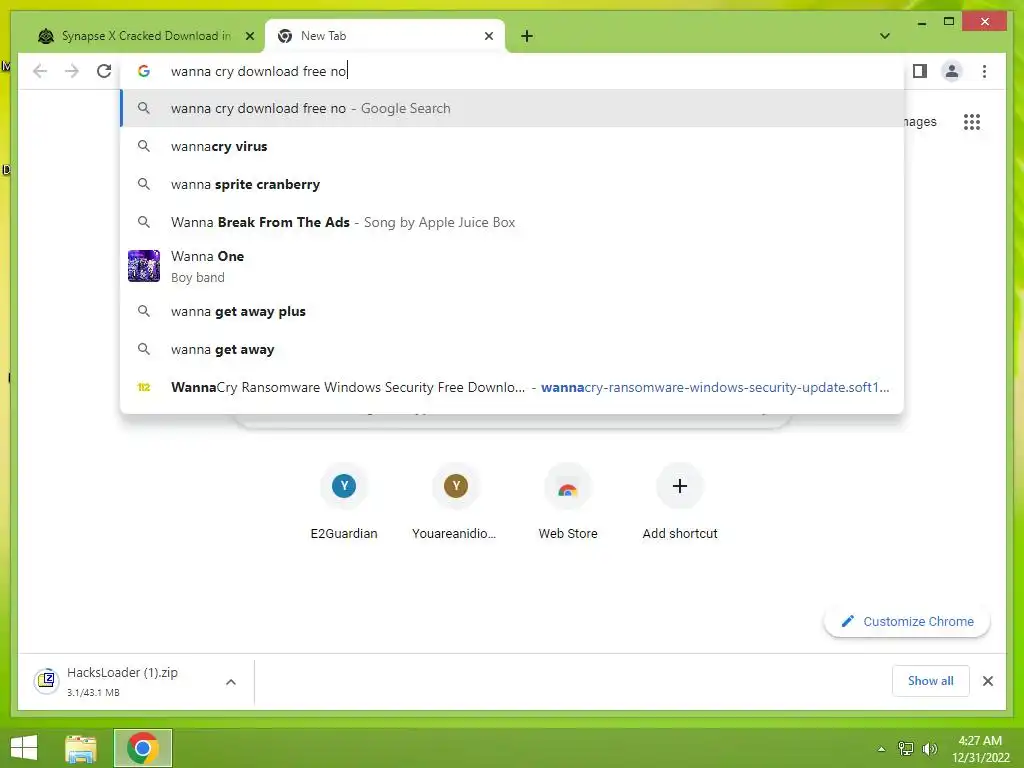1024x768 pixels.
Task: Choose the 'wanna sprite cranberry' suggestion
Action: pyautogui.click(x=513, y=184)
